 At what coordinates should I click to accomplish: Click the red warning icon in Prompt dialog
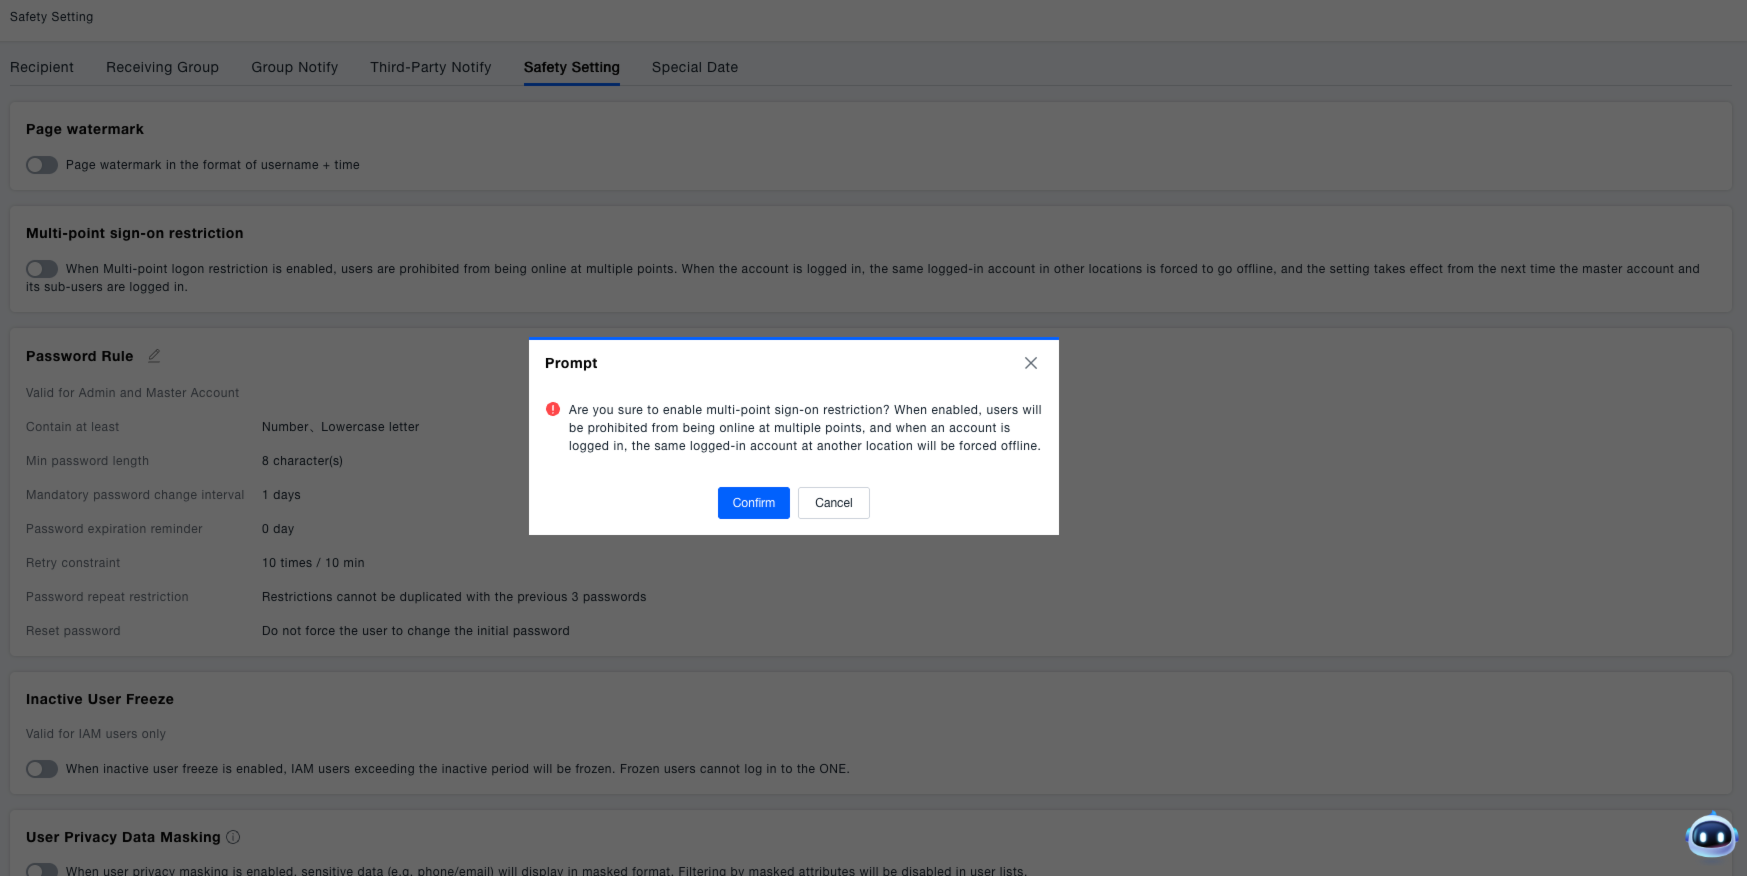click(553, 409)
